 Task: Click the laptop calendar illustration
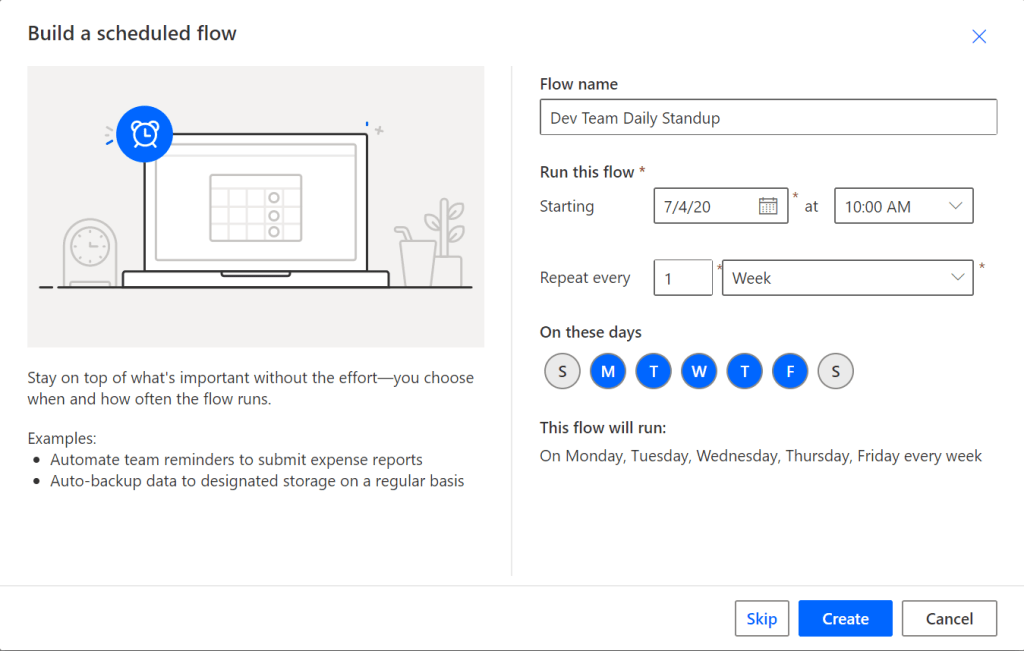255,208
